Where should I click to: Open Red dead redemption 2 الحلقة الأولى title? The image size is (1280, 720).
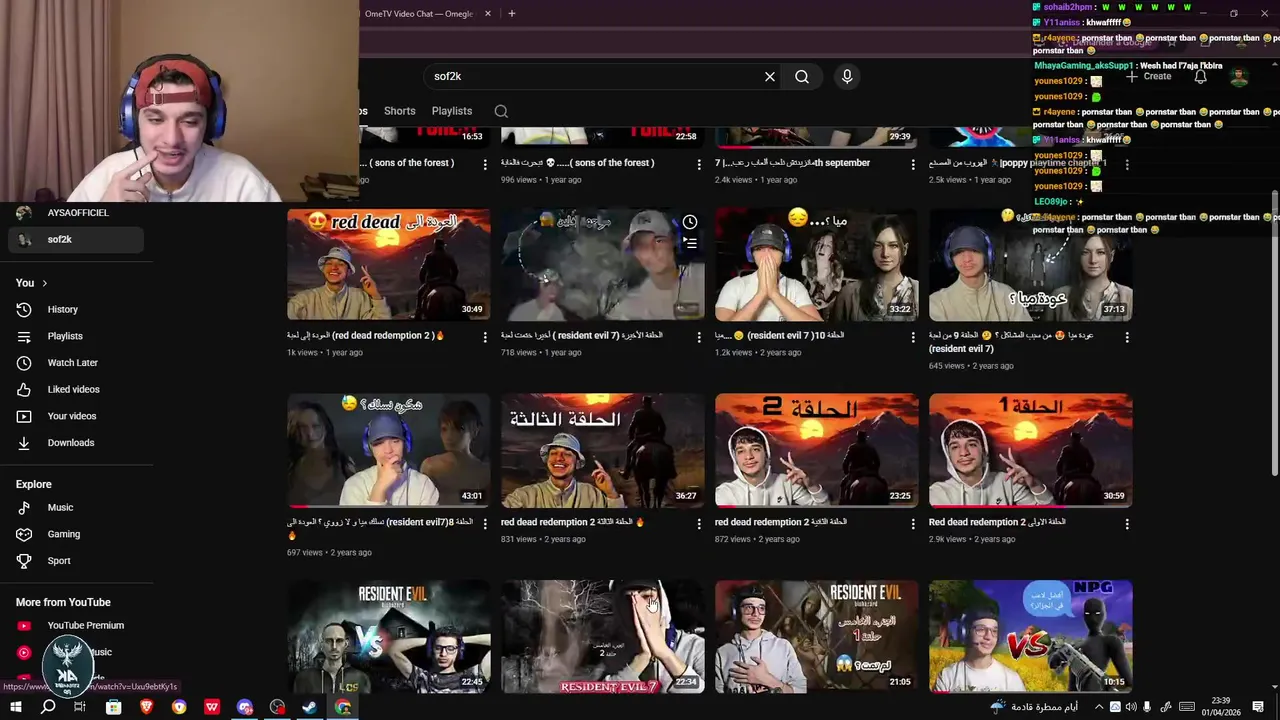[x=997, y=522]
